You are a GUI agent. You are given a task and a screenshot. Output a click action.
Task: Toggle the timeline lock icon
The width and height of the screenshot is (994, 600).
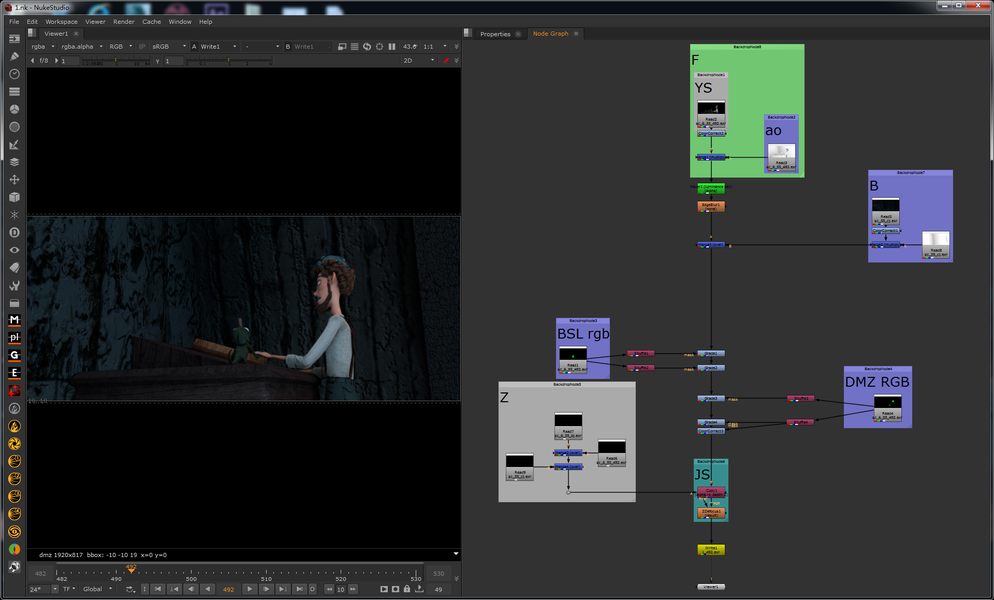pos(407,589)
